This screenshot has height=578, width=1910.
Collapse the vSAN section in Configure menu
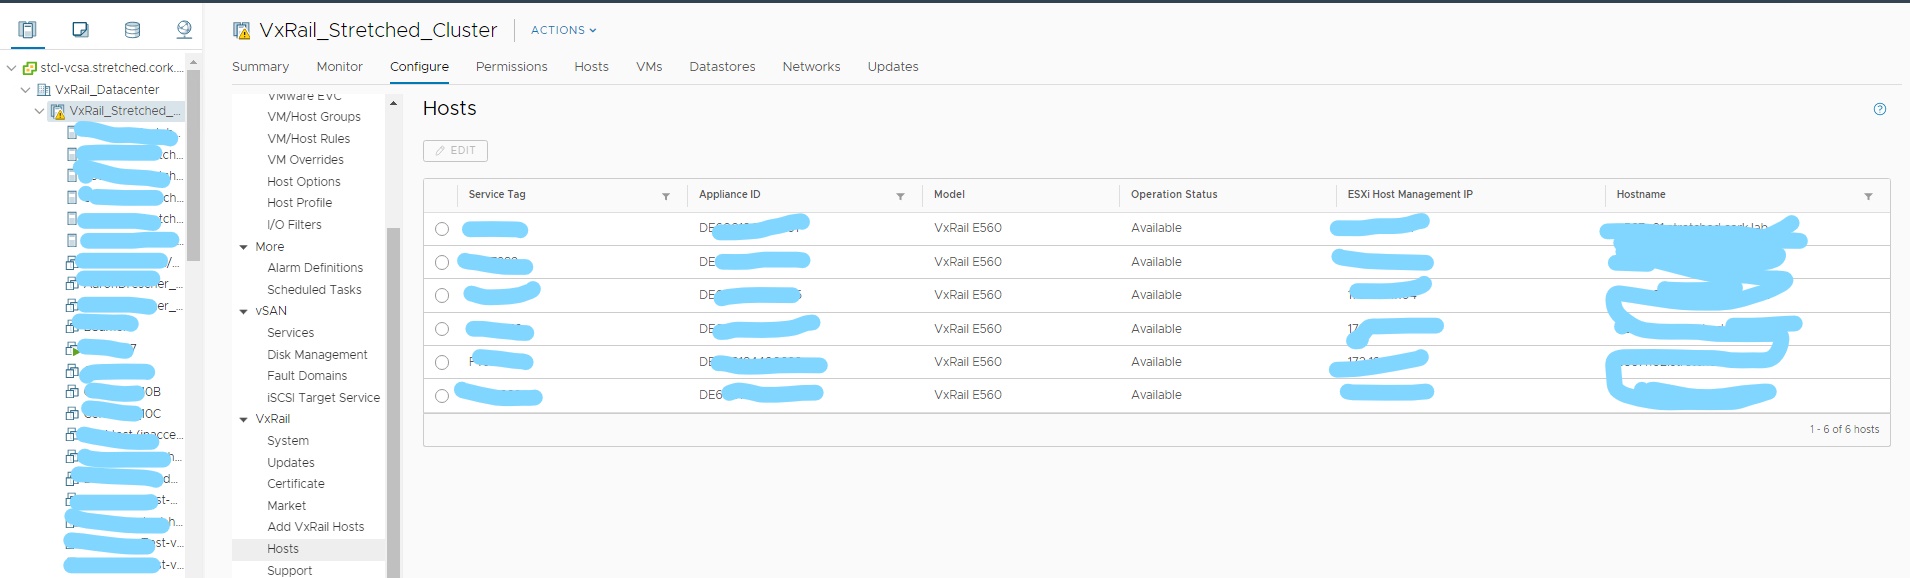pyautogui.click(x=243, y=311)
